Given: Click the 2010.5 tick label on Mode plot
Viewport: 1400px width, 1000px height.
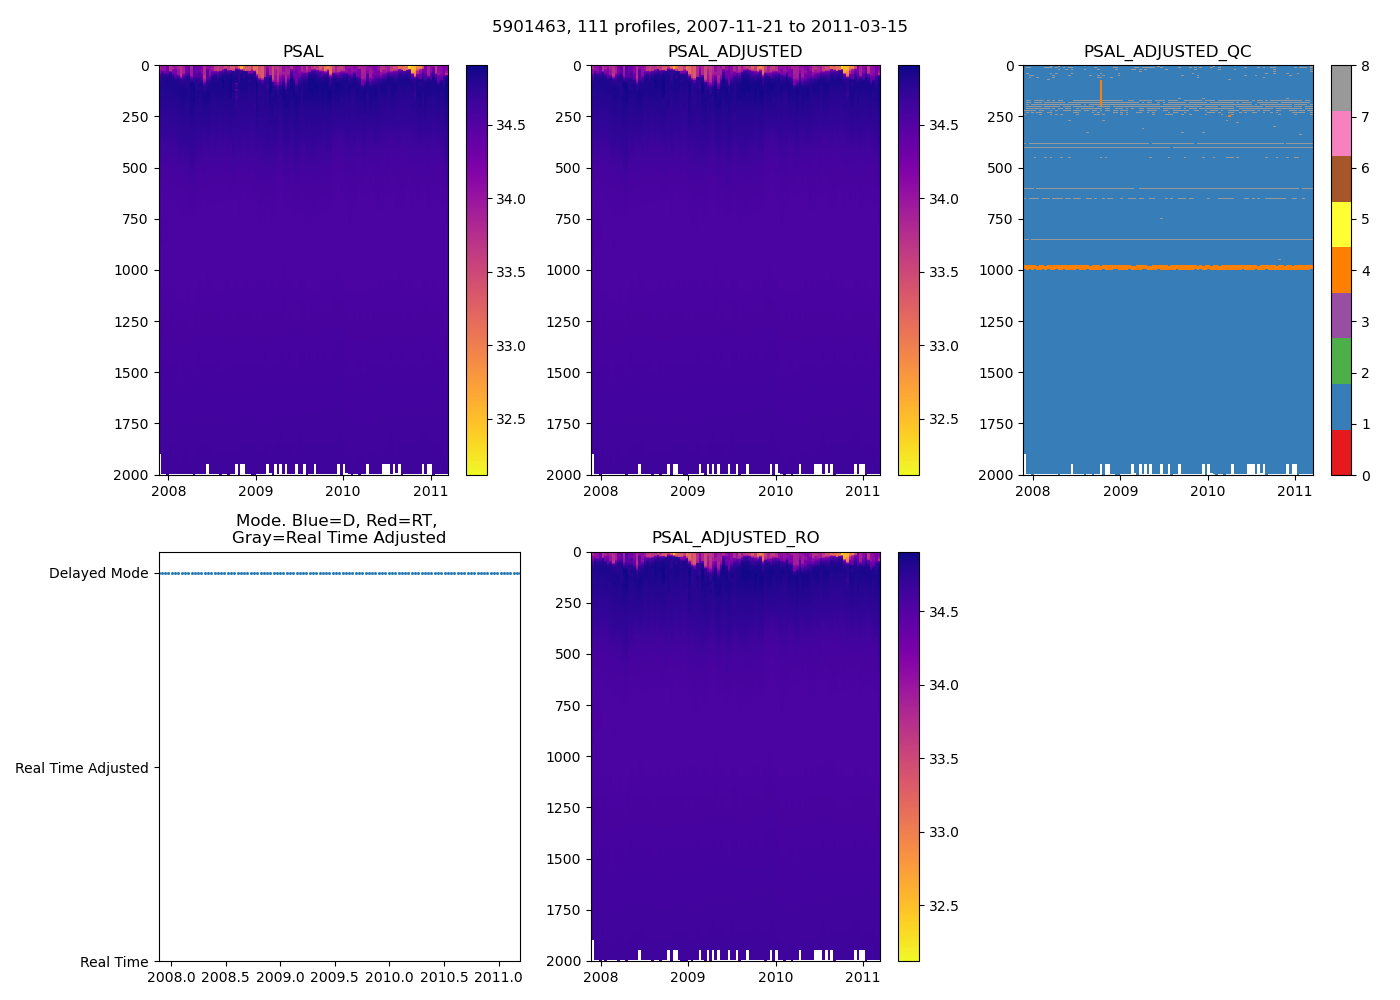Looking at the screenshot, I should pyautogui.click(x=443, y=976).
